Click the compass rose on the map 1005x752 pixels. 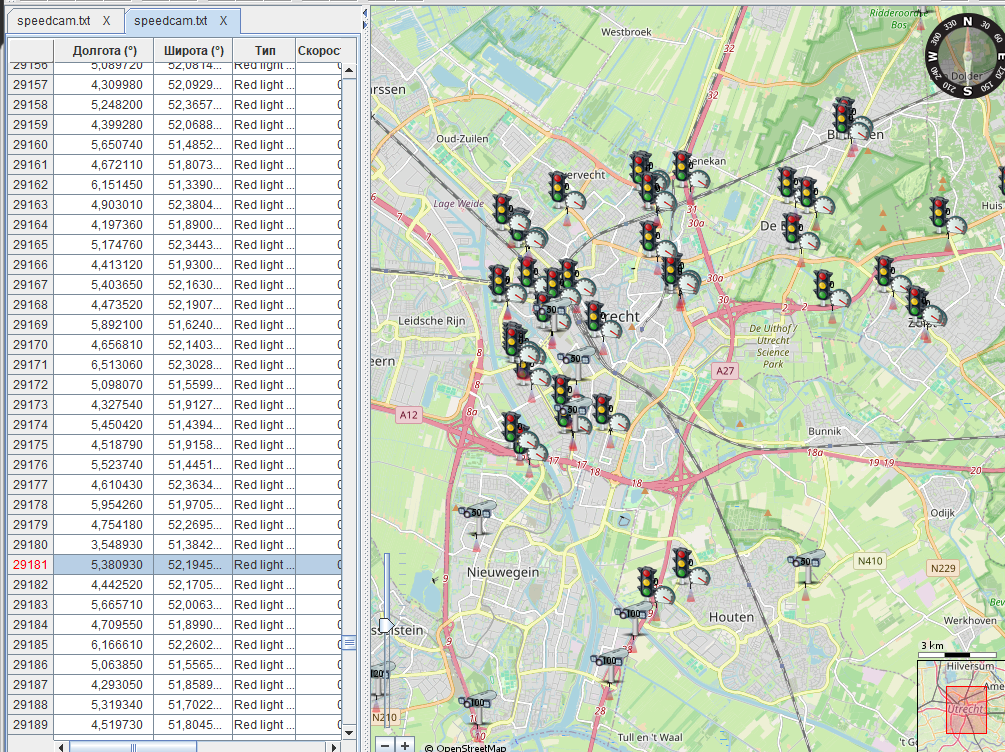pyautogui.click(x=966, y=56)
